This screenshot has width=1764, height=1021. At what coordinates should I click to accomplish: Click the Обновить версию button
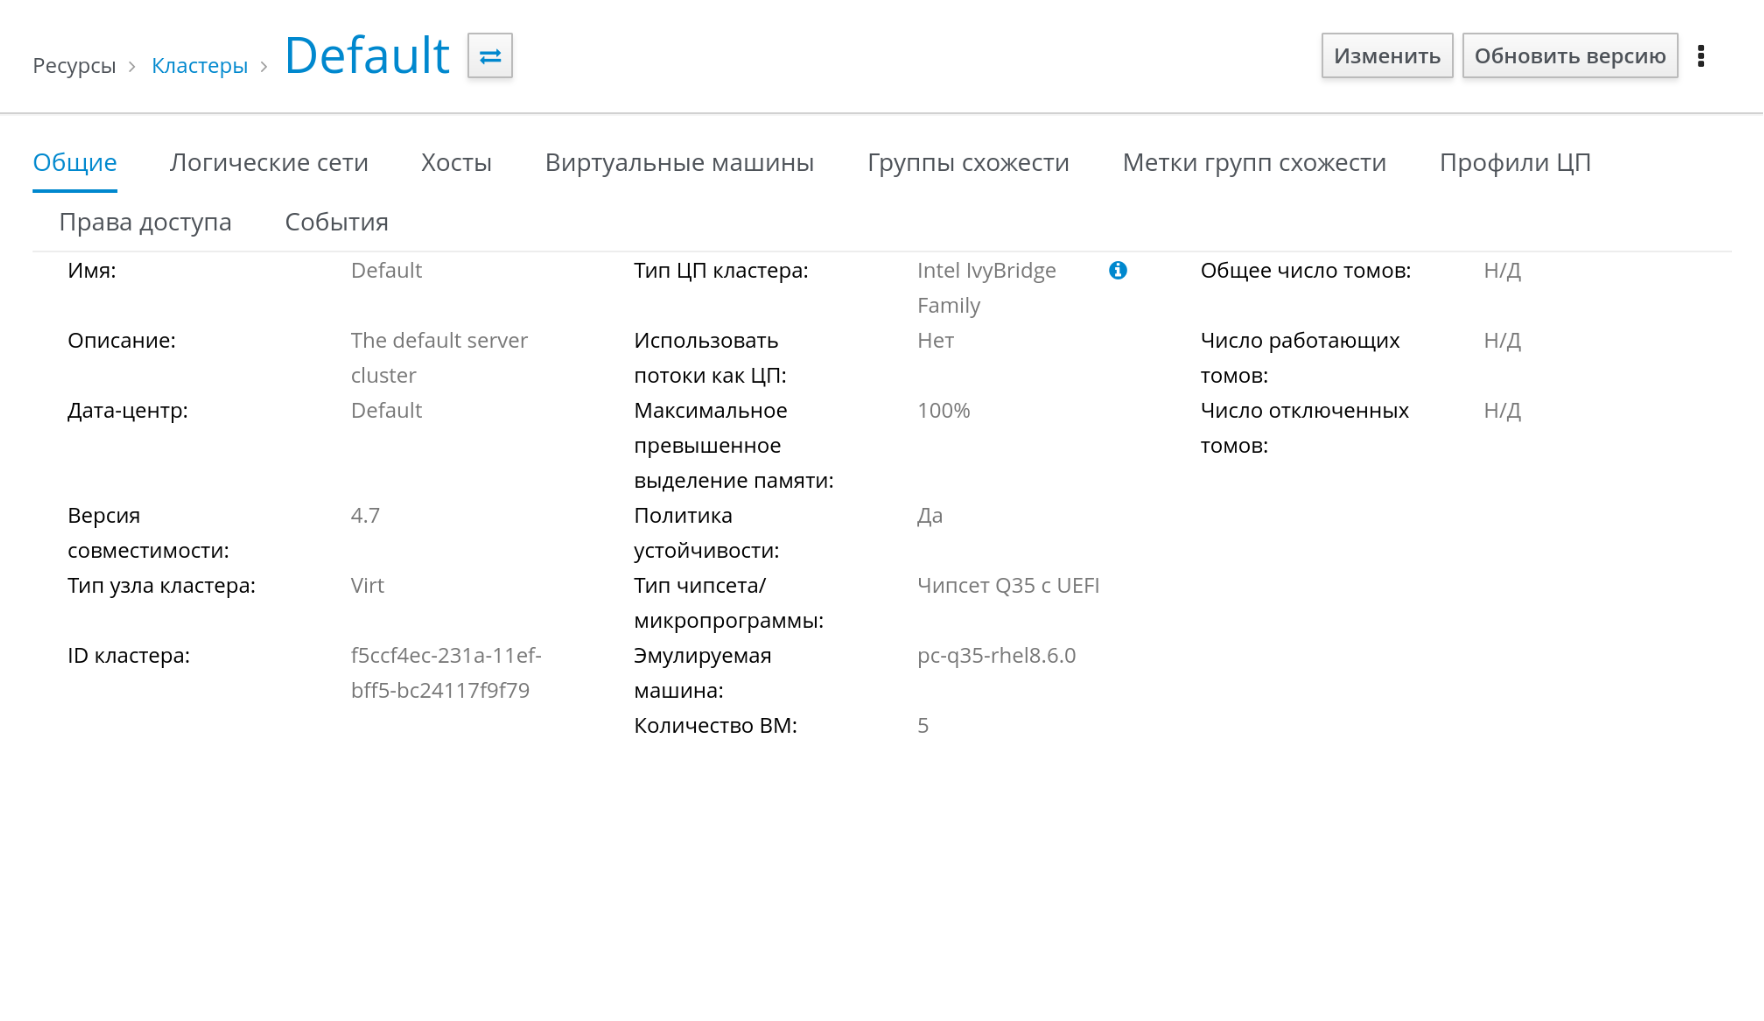[x=1569, y=56]
